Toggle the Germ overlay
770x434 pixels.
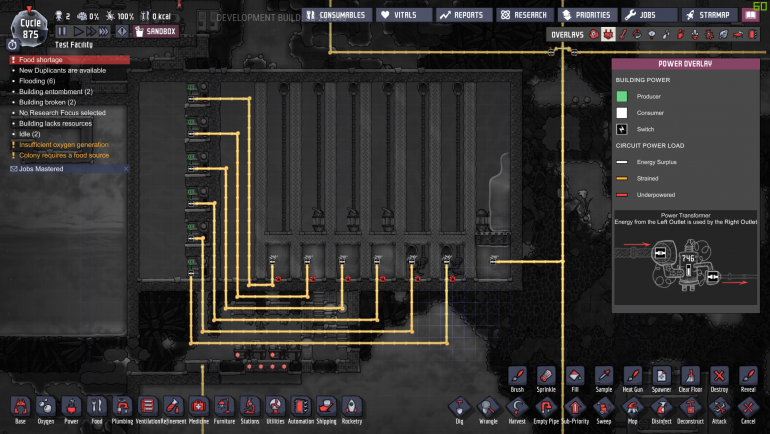coord(709,34)
